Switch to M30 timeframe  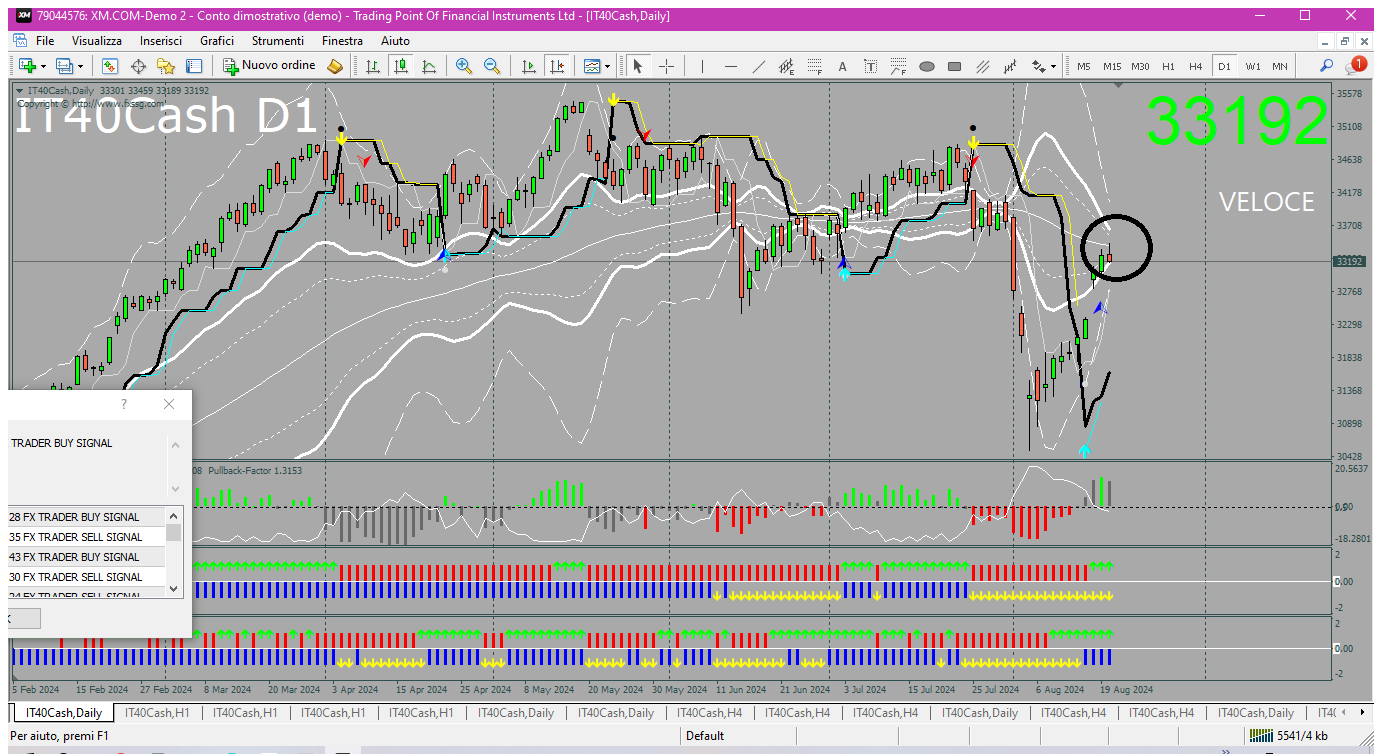click(1140, 66)
